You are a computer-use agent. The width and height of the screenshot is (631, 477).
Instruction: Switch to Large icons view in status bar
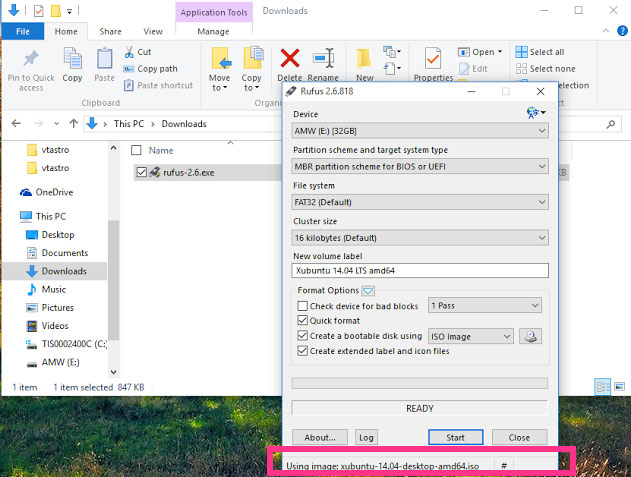[x=619, y=387]
